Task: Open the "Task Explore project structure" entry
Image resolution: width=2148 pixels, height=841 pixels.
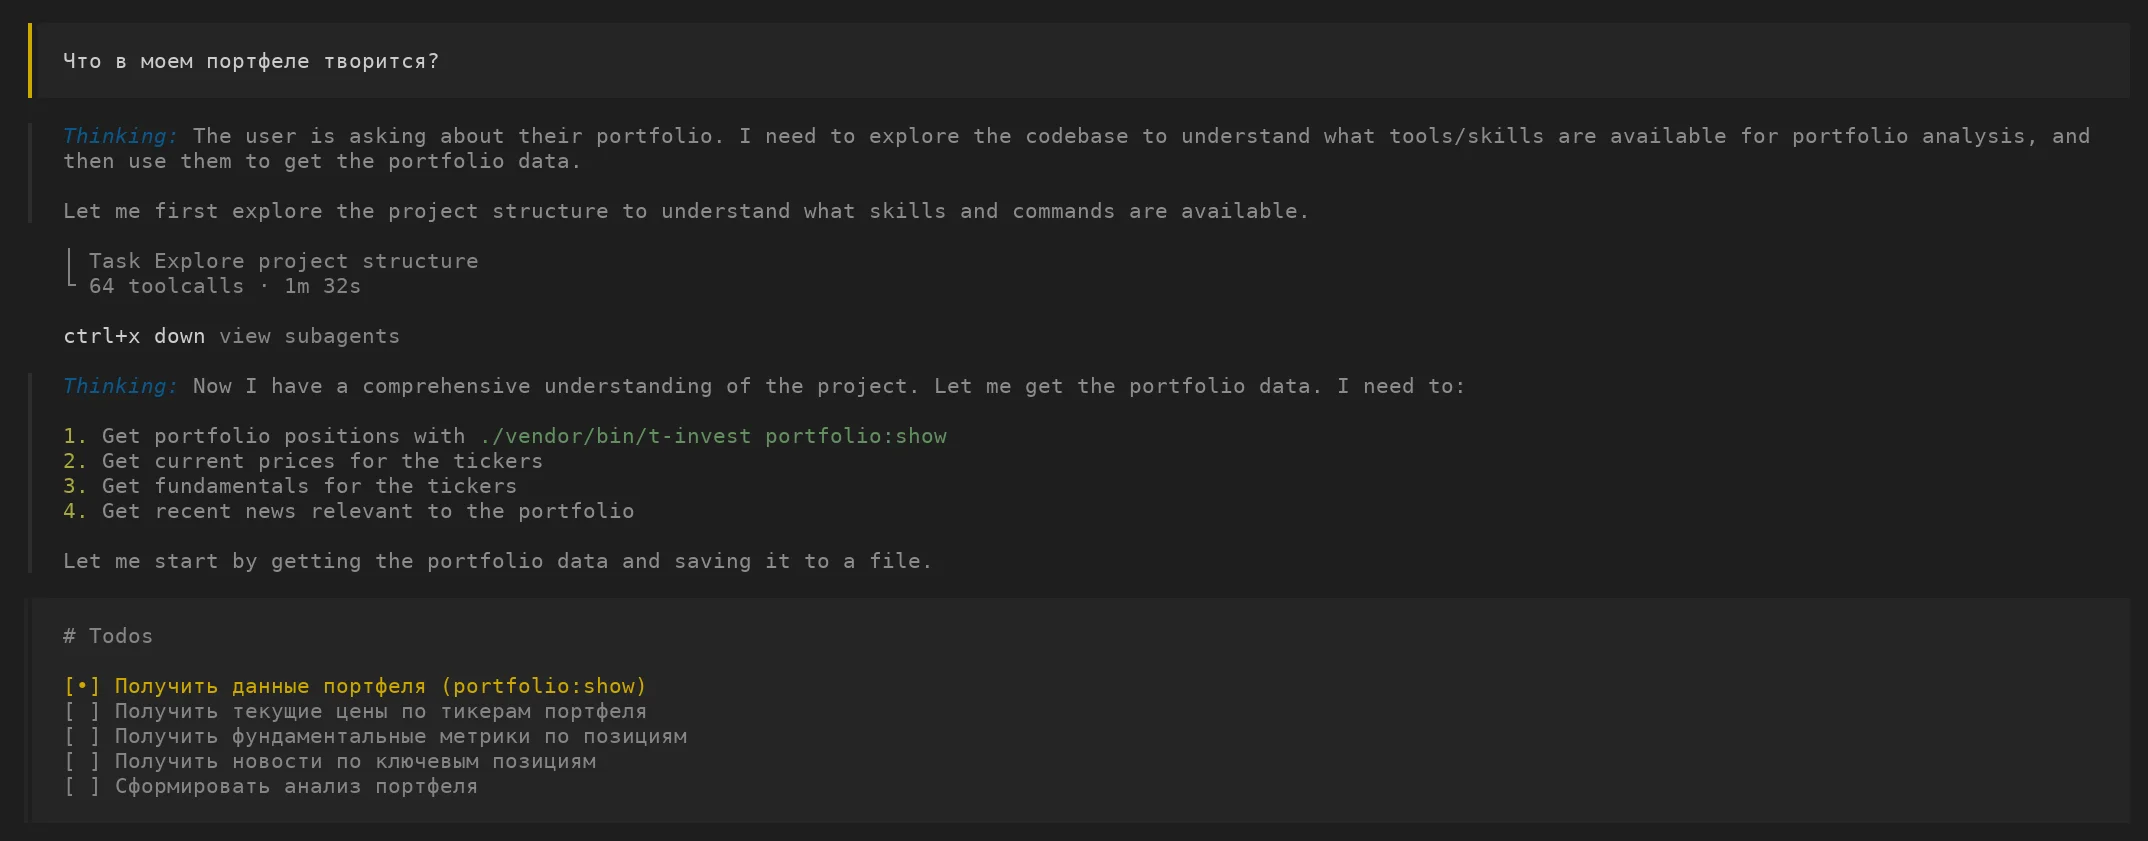Action: pos(283,261)
